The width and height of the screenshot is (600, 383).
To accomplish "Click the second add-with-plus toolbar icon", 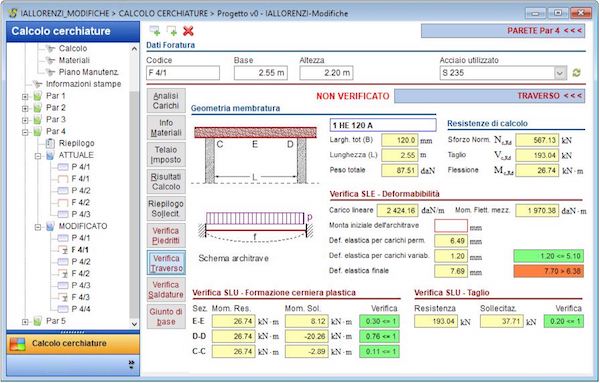I will point(171,31).
